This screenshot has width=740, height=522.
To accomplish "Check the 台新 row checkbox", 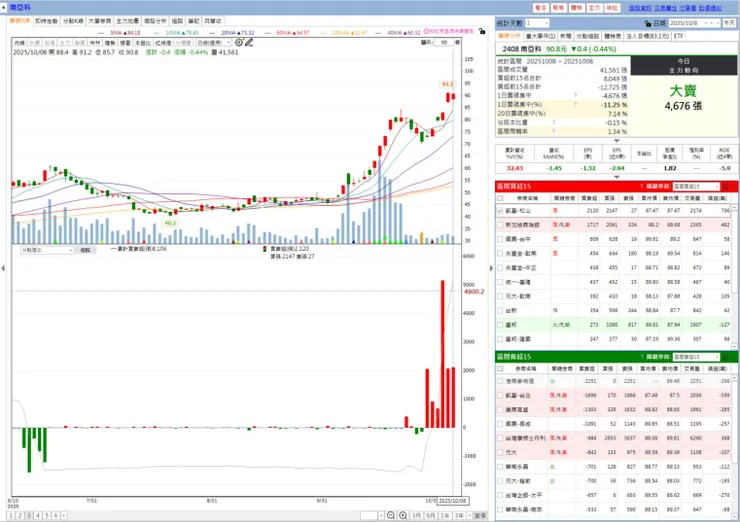I will 500,311.
